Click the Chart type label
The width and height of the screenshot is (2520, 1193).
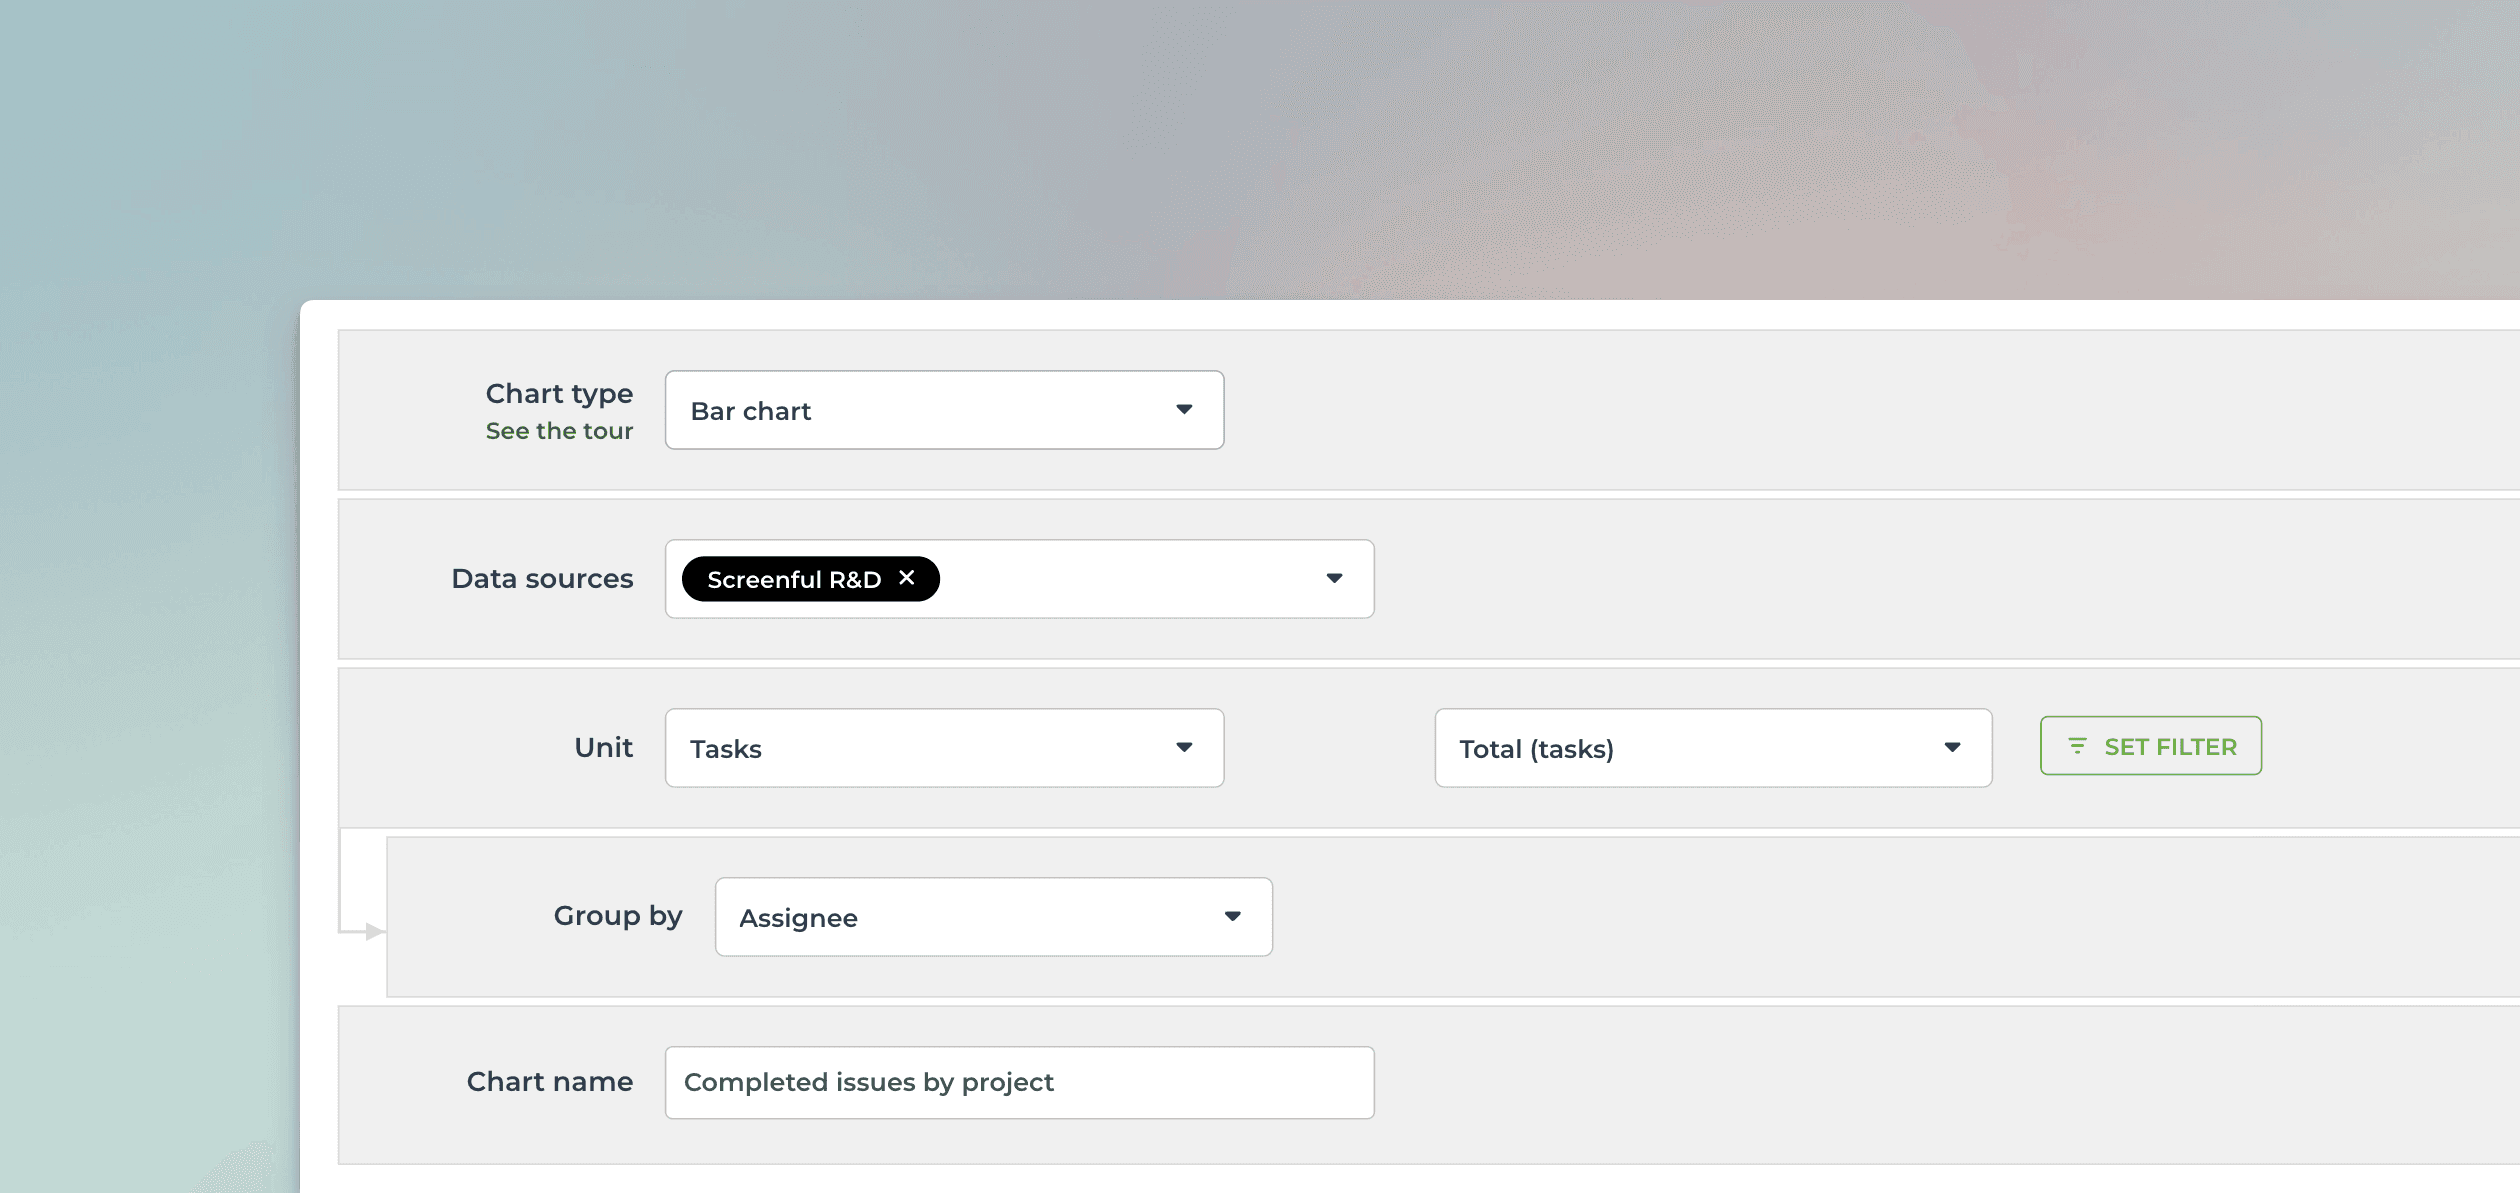point(559,393)
